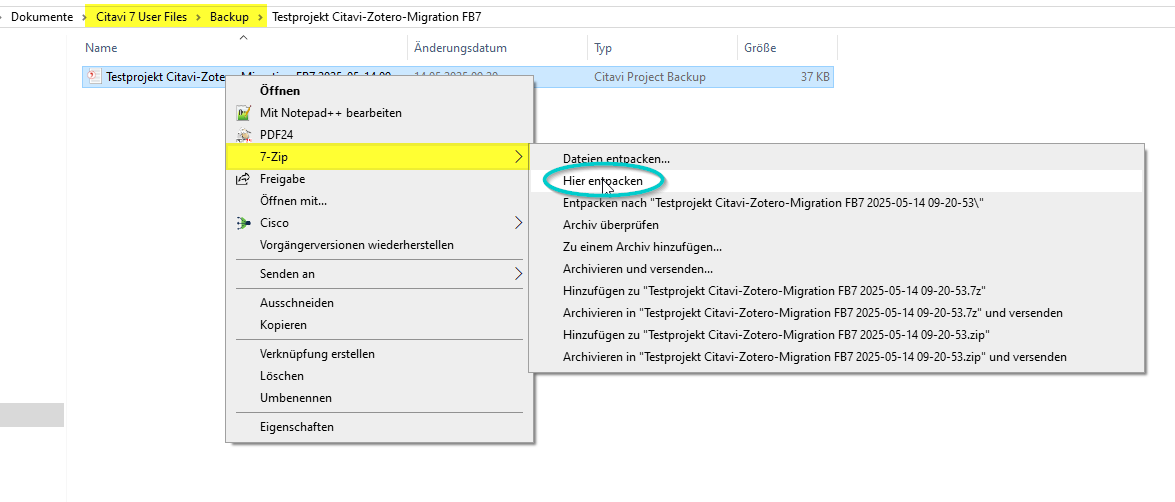The height and width of the screenshot is (502, 1175).
Task: Click breadcrumb chevron after Citavi 7 User Files
Action: [x=199, y=16]
